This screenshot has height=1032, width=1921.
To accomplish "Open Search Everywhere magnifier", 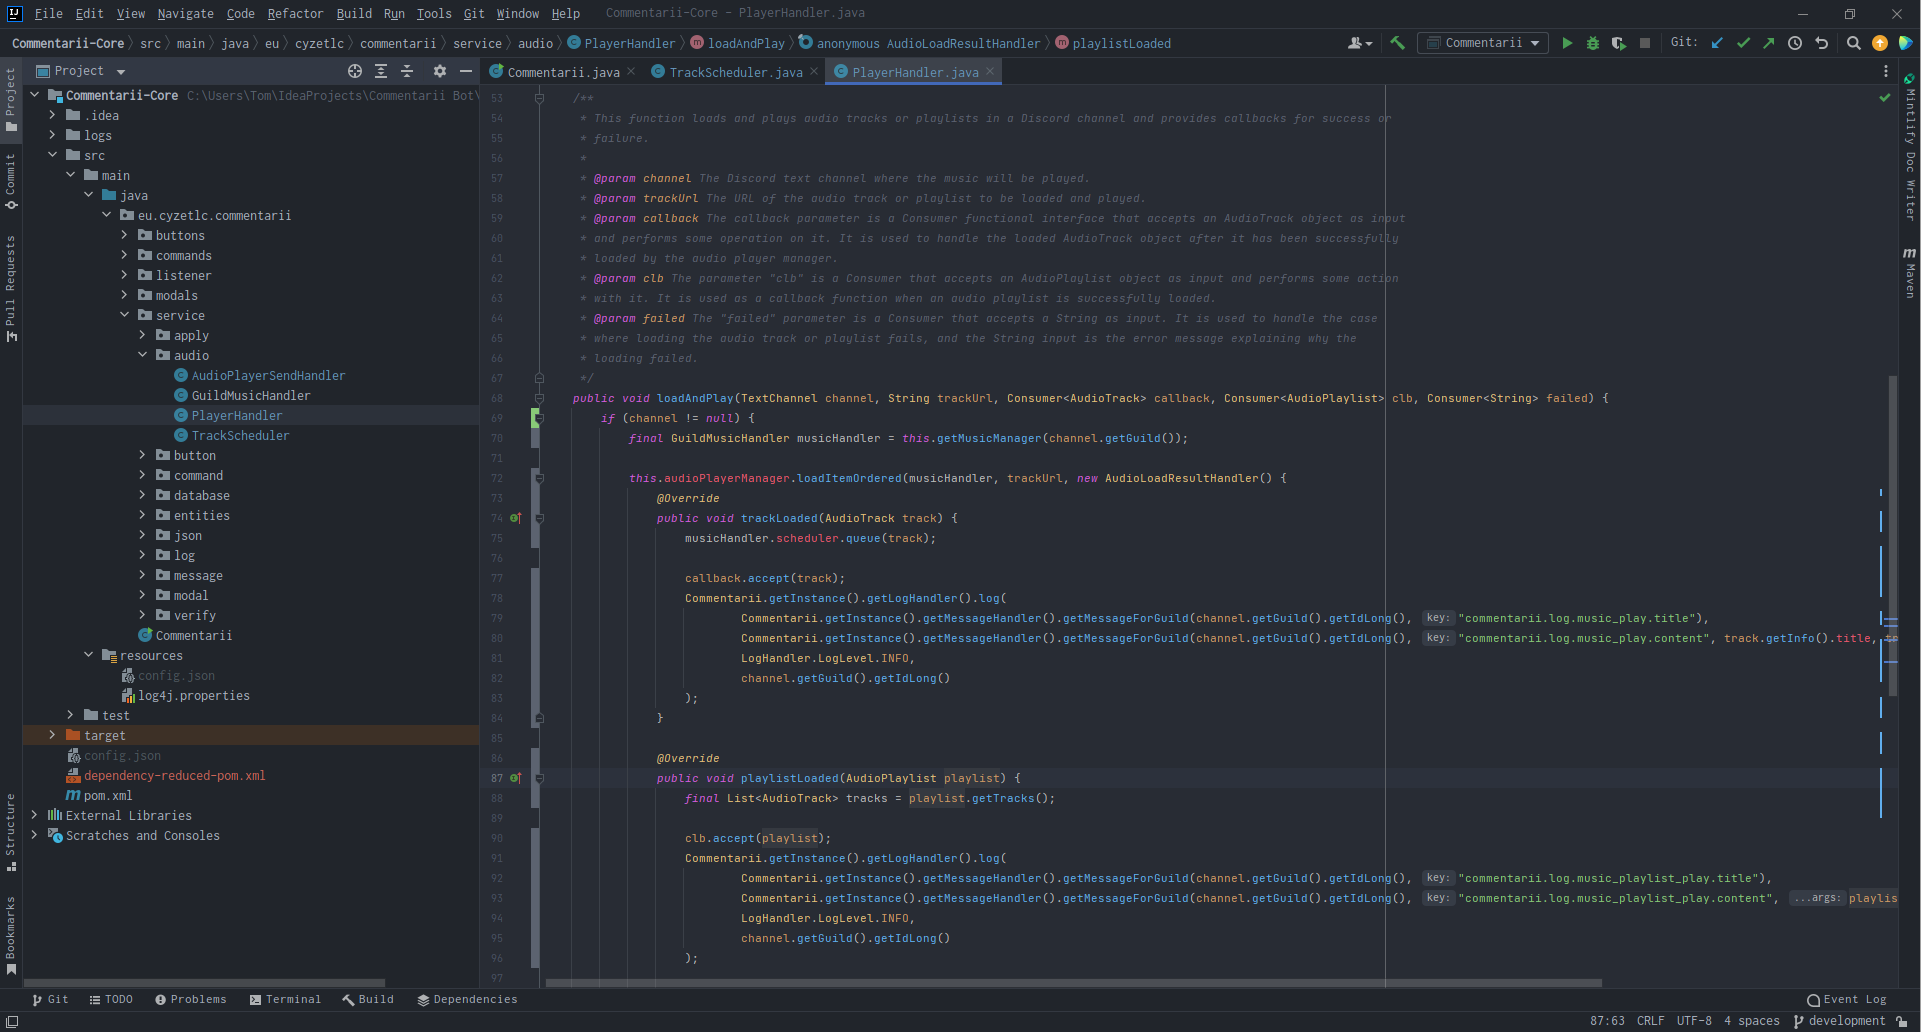I will [1853, 43].
